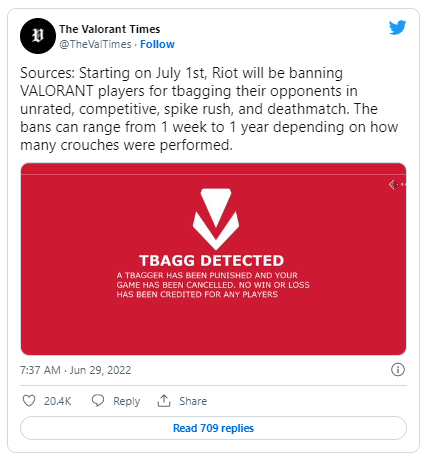Follow The Valorant Times account
Image resolution: width=432 pixels, height=459 pixels.
tap(157, 44)
